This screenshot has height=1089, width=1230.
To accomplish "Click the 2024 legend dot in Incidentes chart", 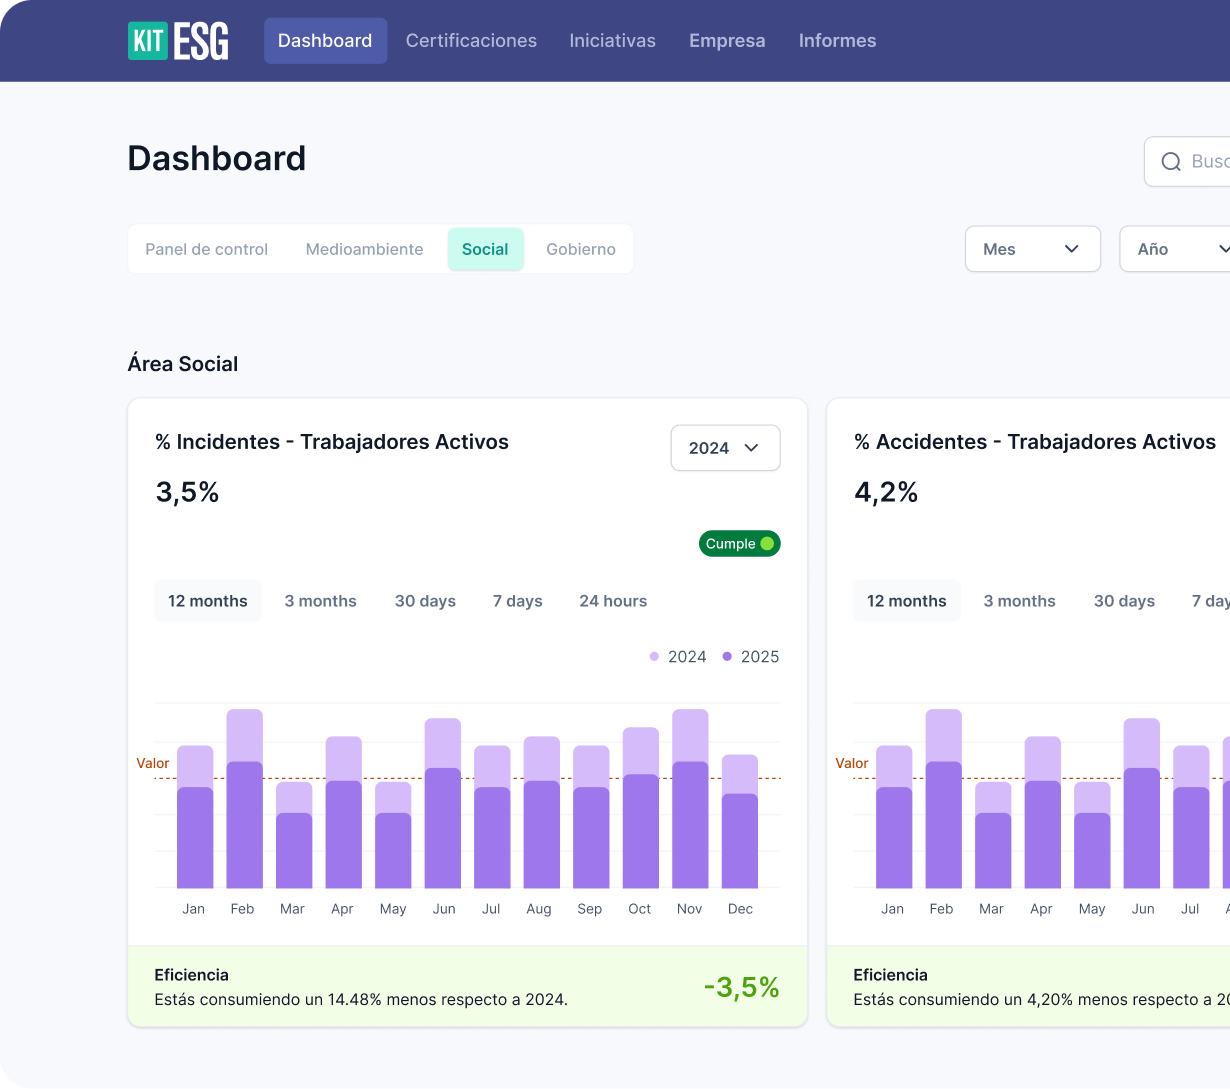I will coord(655,657).
